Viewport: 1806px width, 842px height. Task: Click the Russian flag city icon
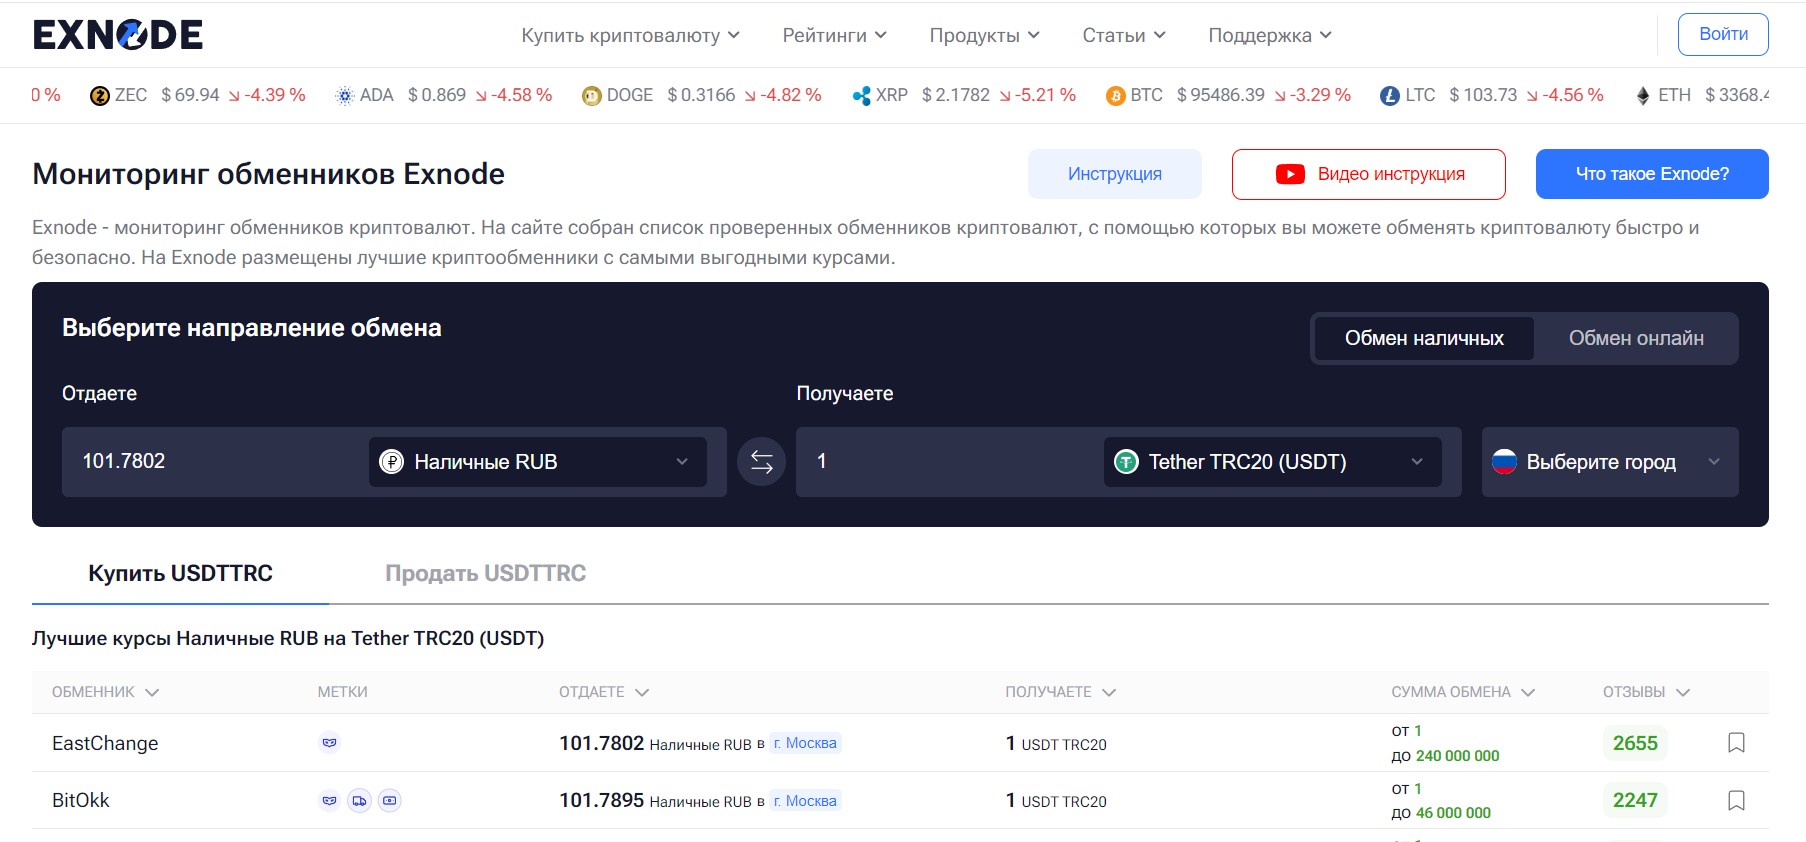[1504, 461]
